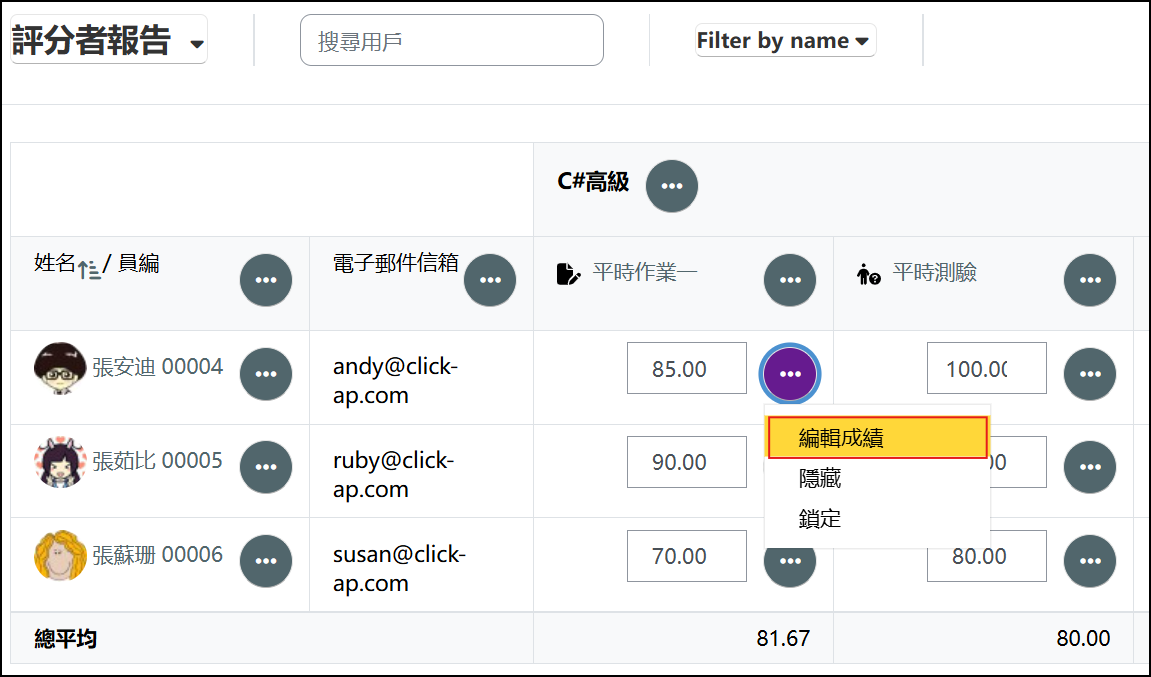The width and height of the screenshot is (1151, 677).
Task: Open 張蘇珊's 平時測驗 grade actions menu
Action: (1090, 561)
